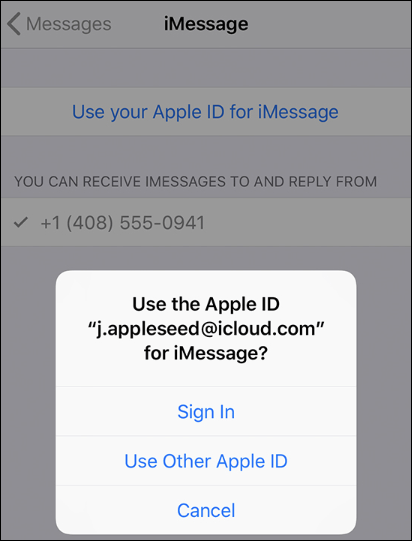Tap the dimmed background right of the dialog
The height and width of the screenshot is (541, 412).
pyautogui.click(x=384, y=397)
